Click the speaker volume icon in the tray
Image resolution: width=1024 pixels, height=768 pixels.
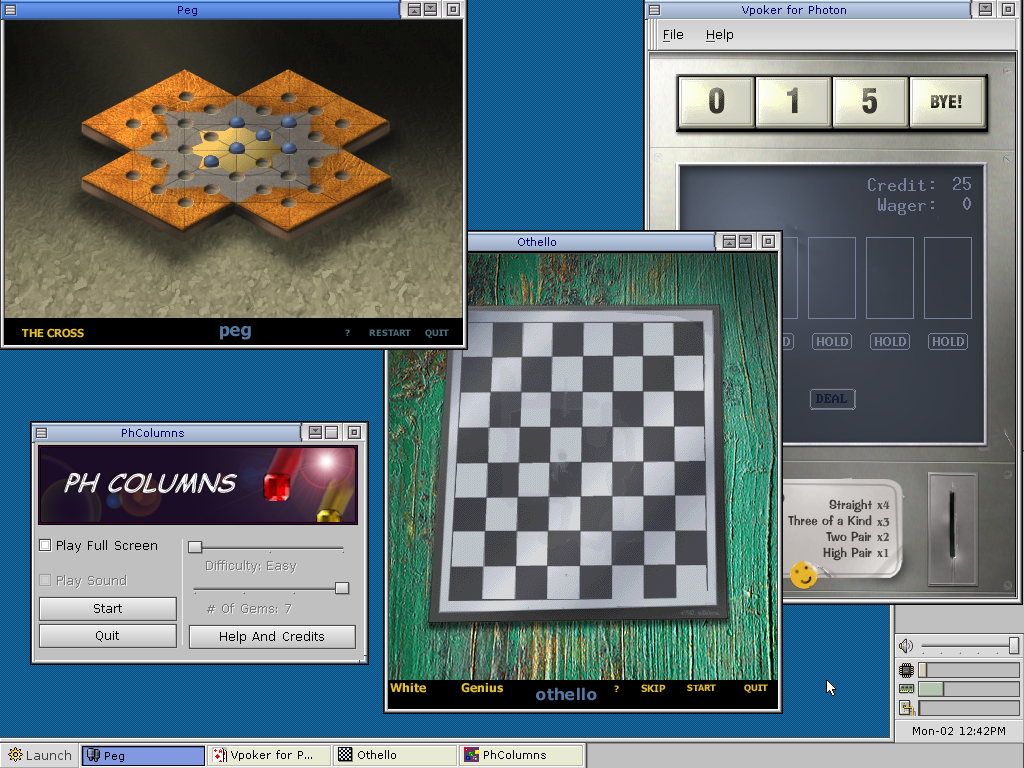point(906,646)
